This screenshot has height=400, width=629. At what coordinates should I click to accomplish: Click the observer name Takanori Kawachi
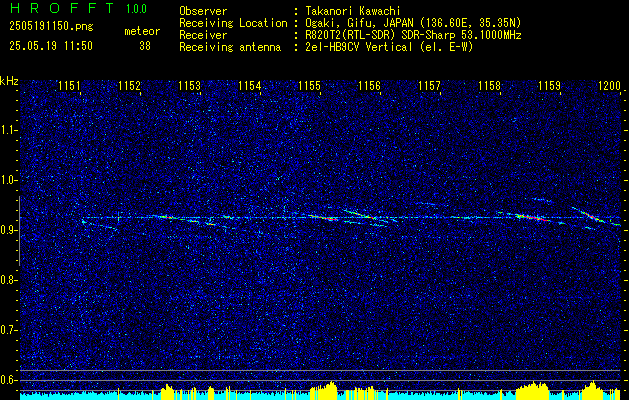(x=355, y=11)
